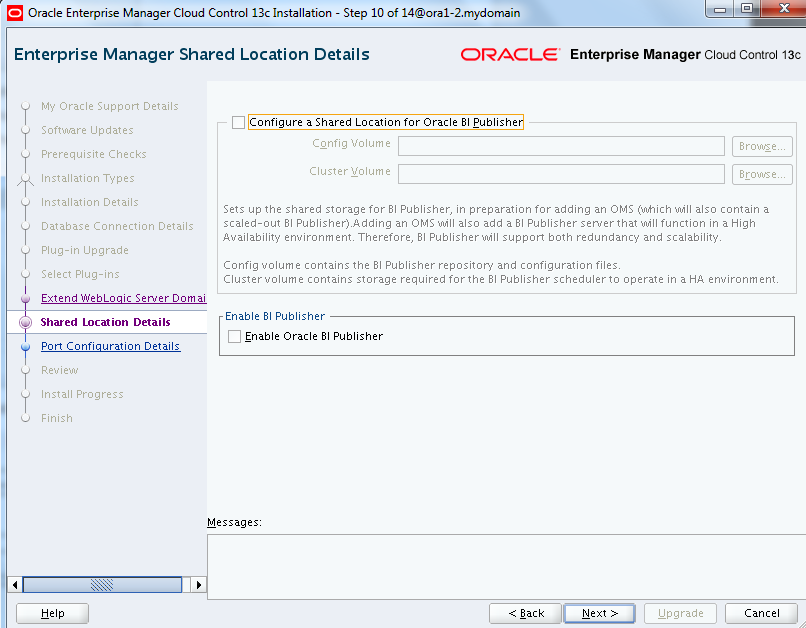
Task: Browse for the Config Volume location
Action: (762, 147)
